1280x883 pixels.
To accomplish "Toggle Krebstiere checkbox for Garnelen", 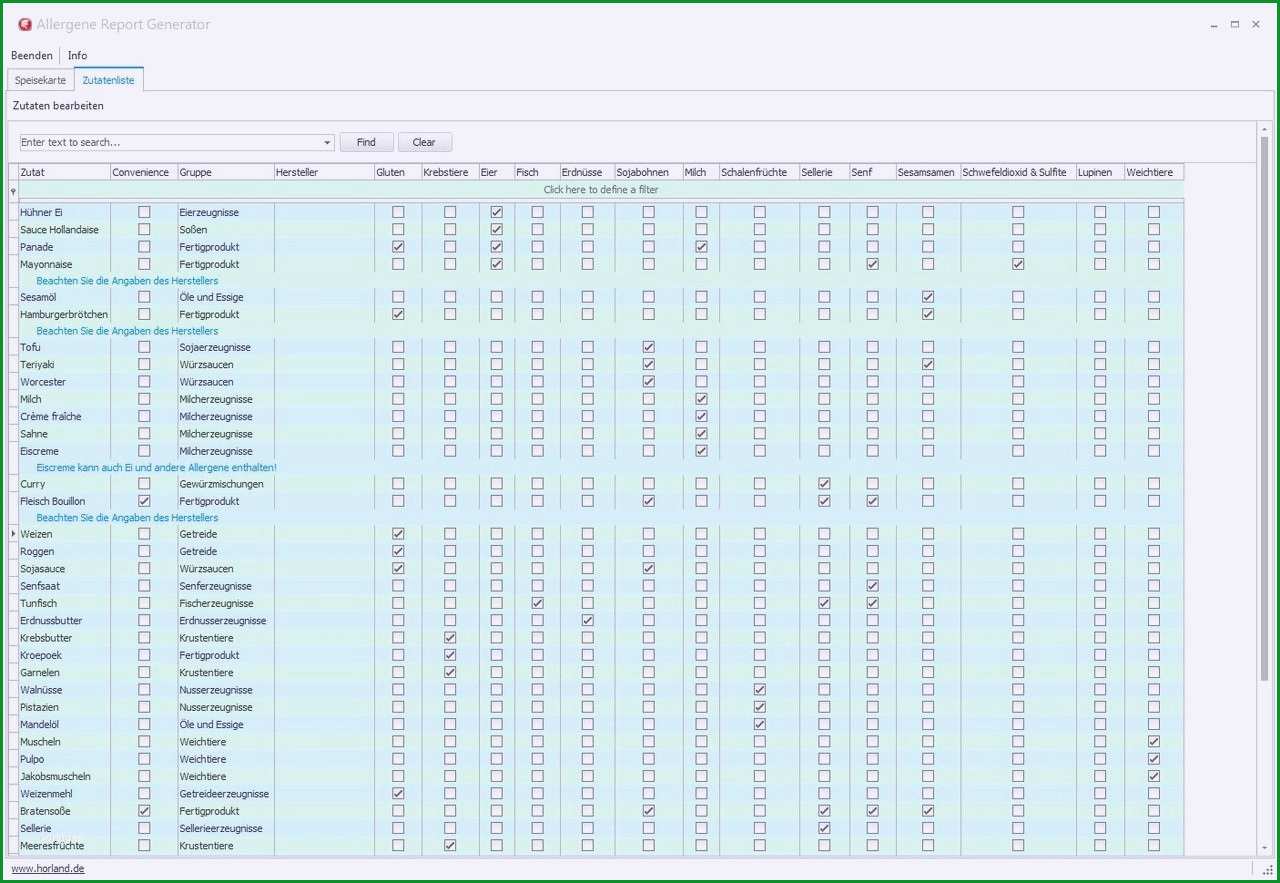I will coord(450,672).
